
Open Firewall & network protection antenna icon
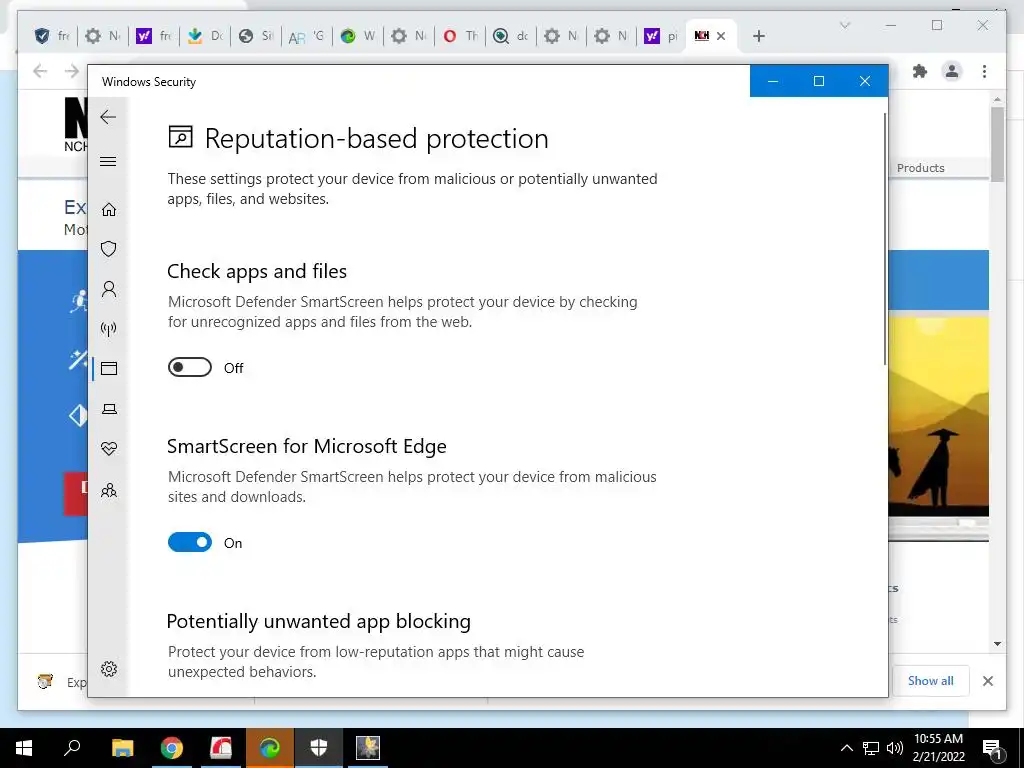[x=109, y=328]
